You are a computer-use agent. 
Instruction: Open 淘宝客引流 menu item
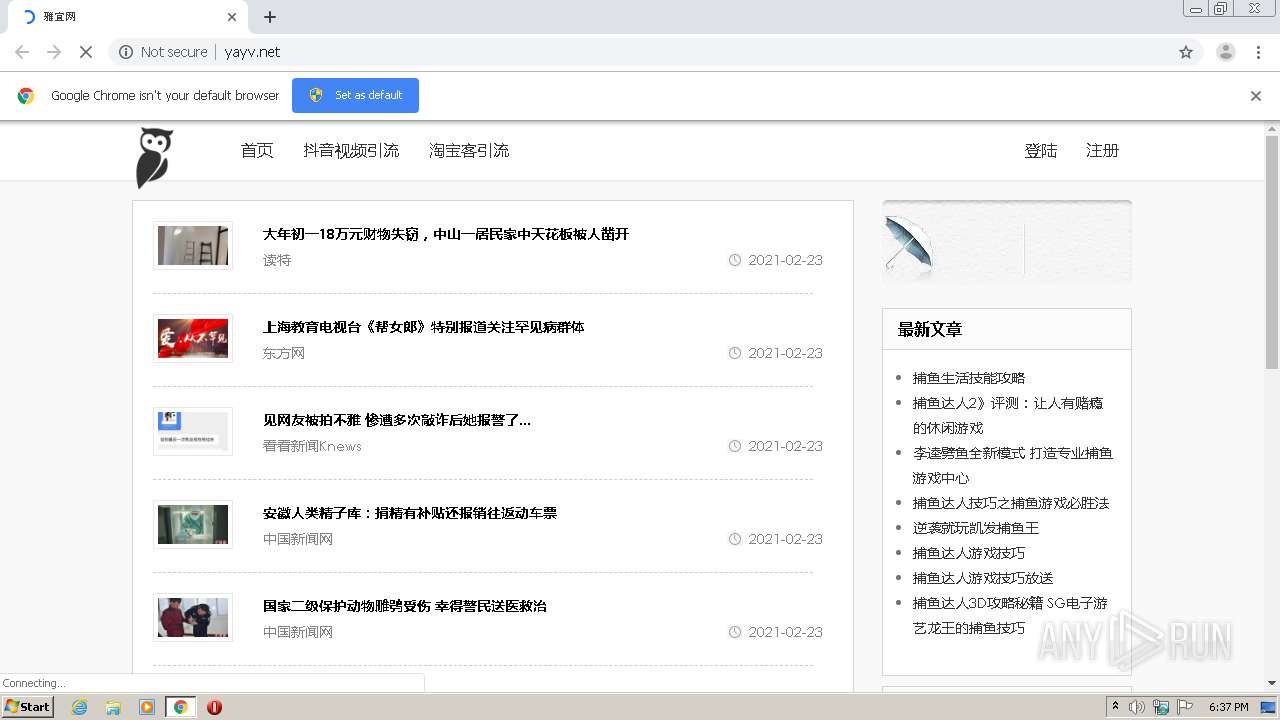click(469, 151)
